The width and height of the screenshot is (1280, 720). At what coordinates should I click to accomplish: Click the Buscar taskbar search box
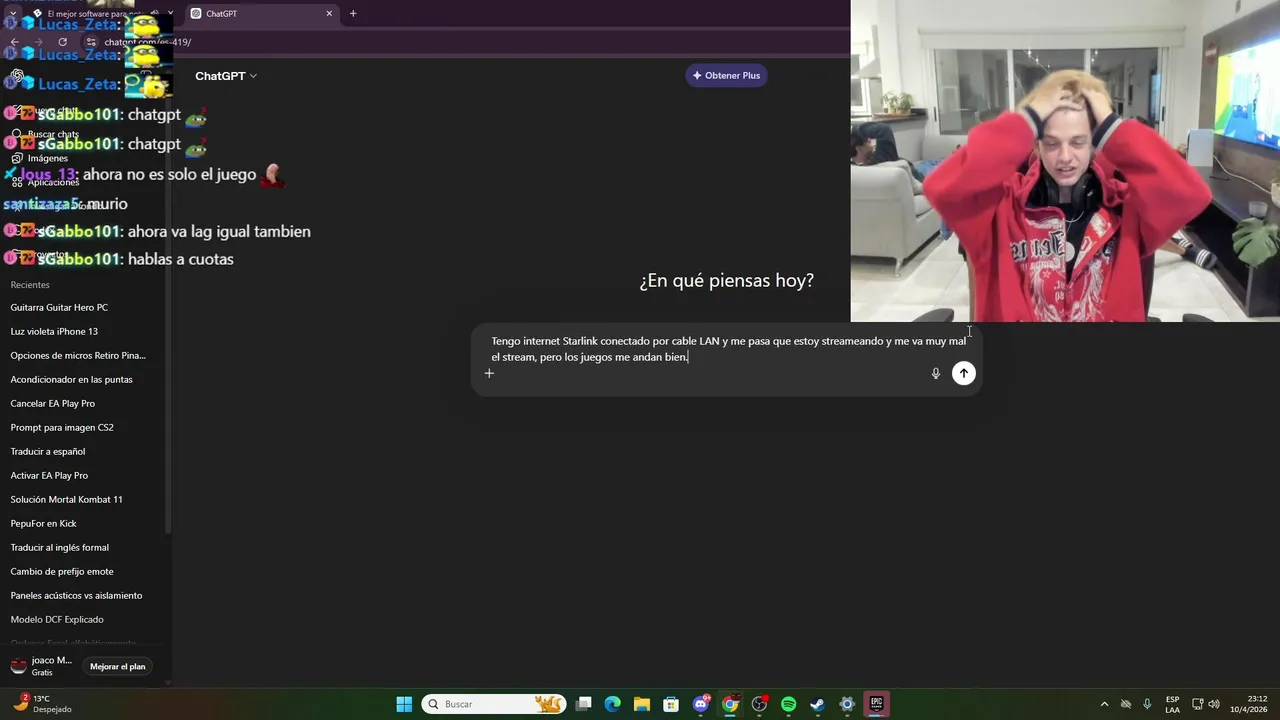494,704
